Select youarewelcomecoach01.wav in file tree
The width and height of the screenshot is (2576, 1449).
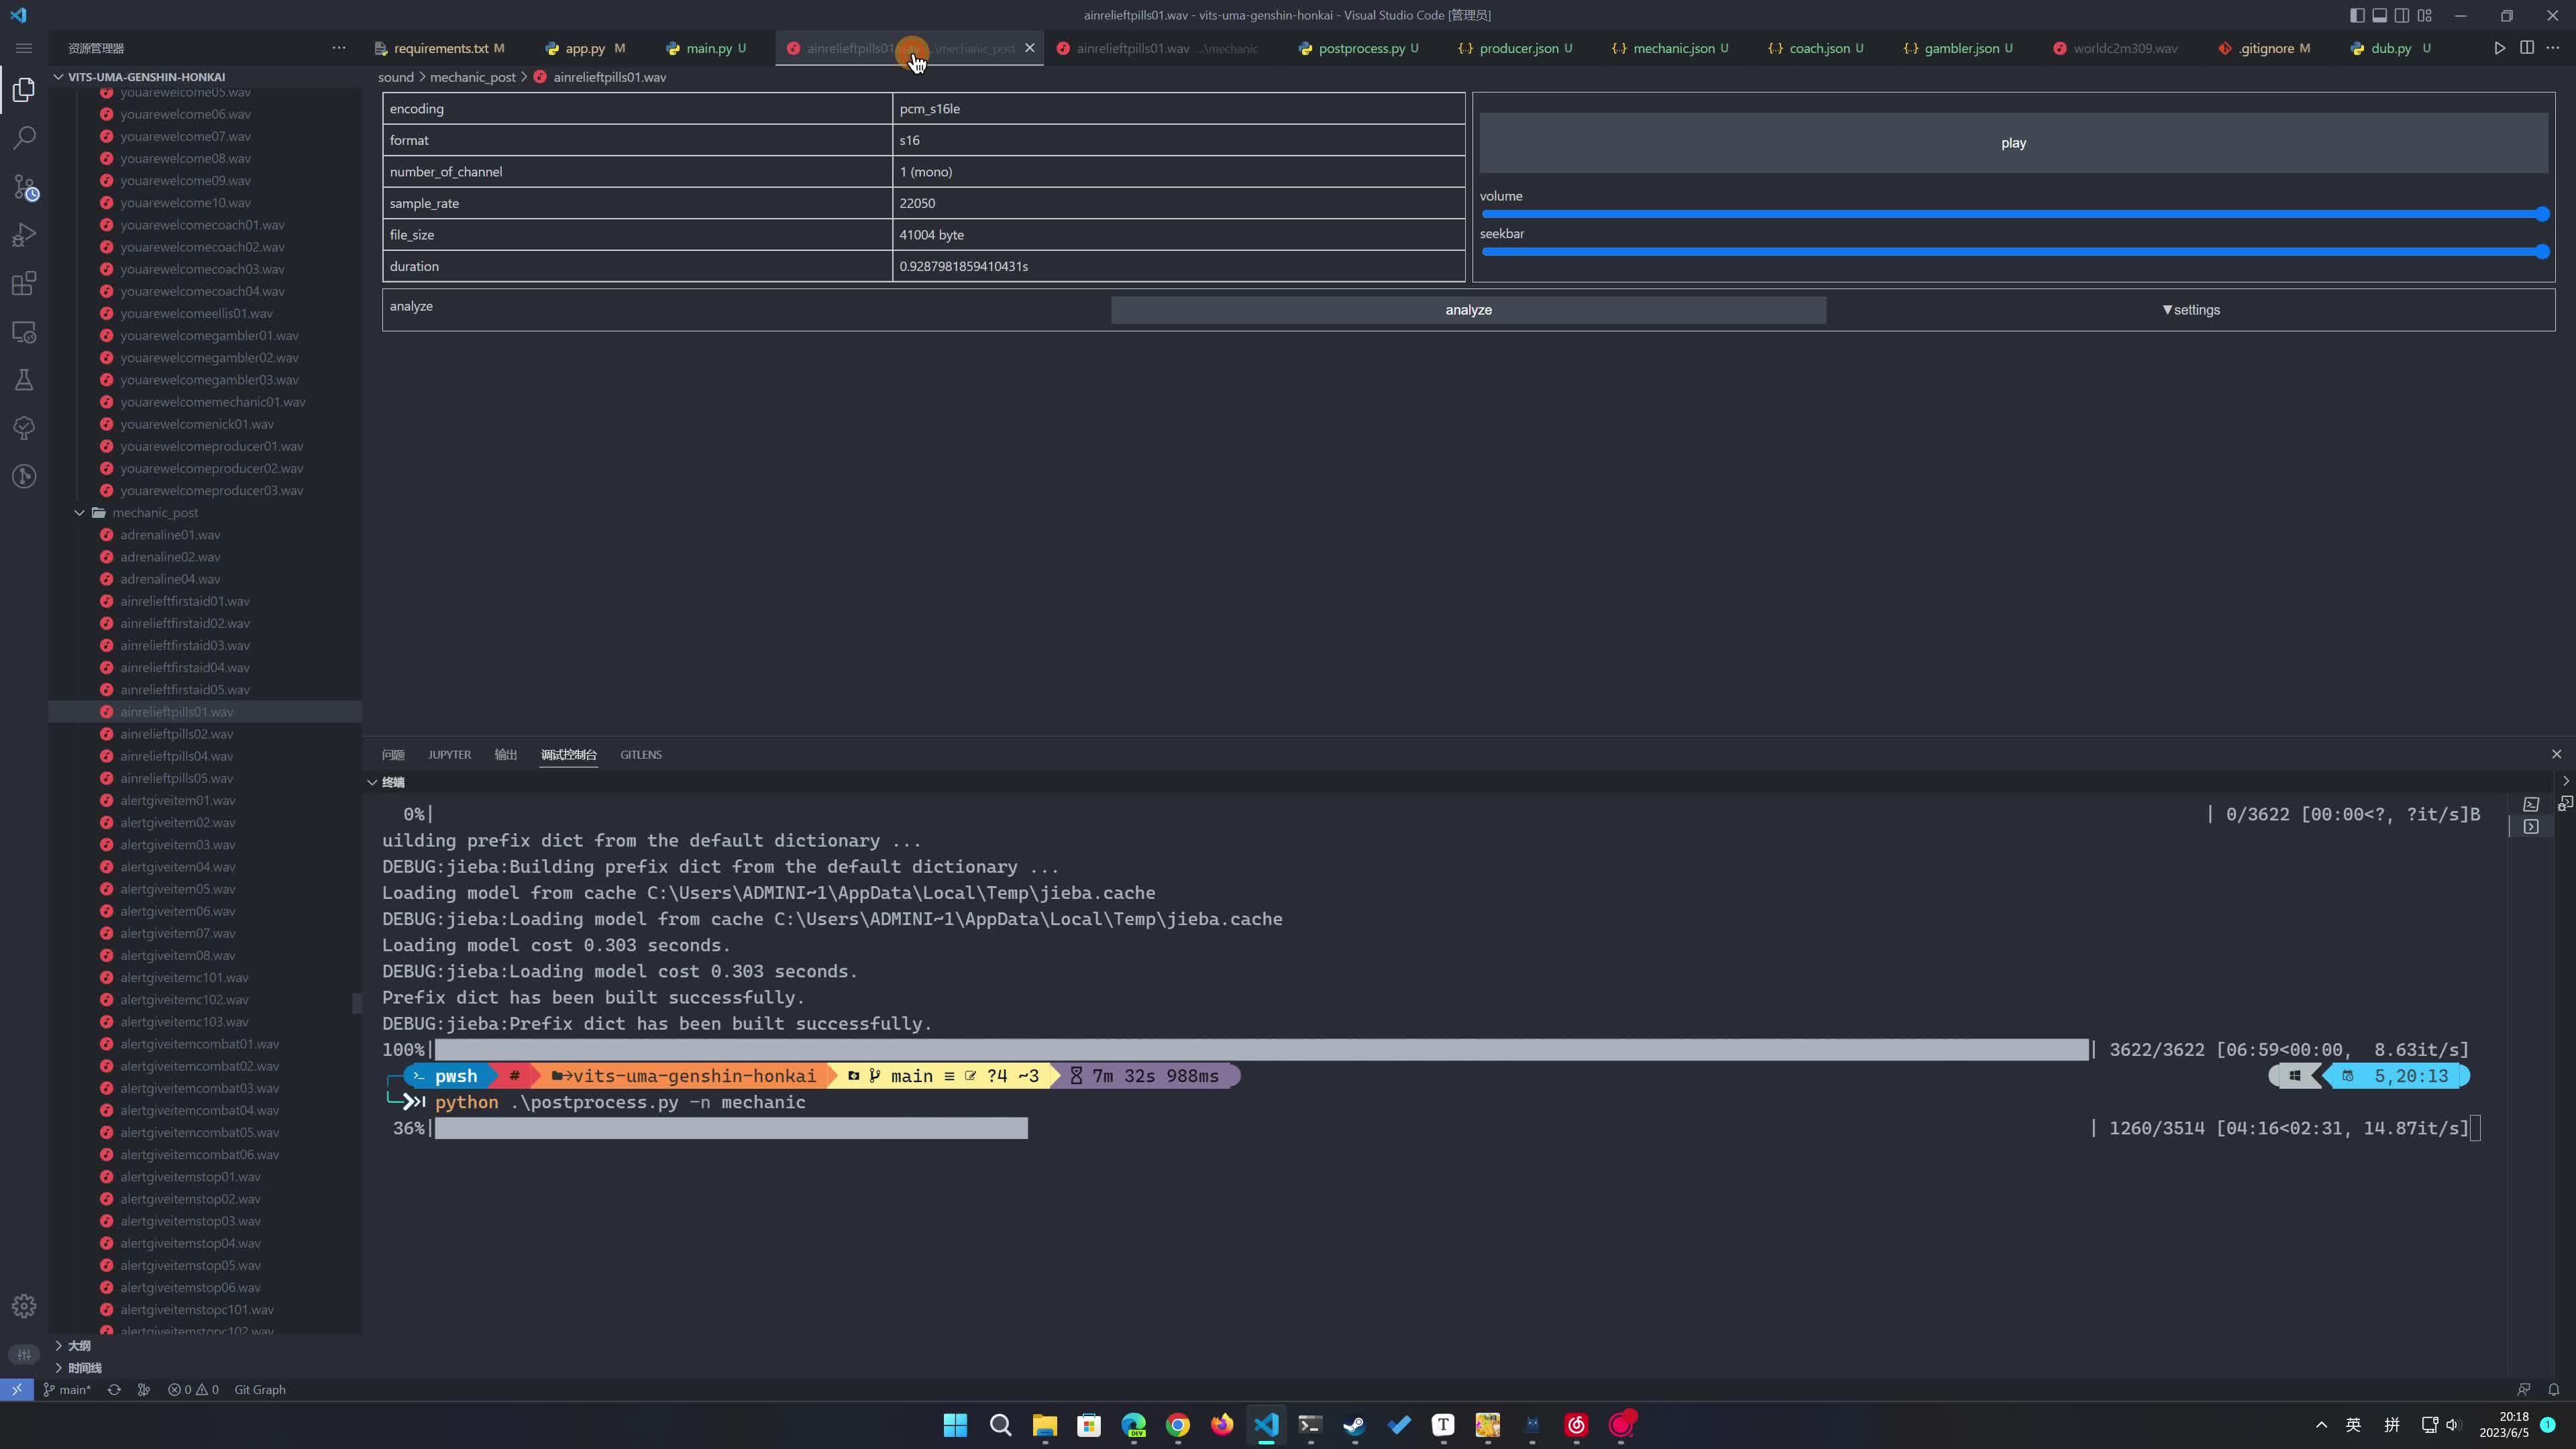(202, 225)
